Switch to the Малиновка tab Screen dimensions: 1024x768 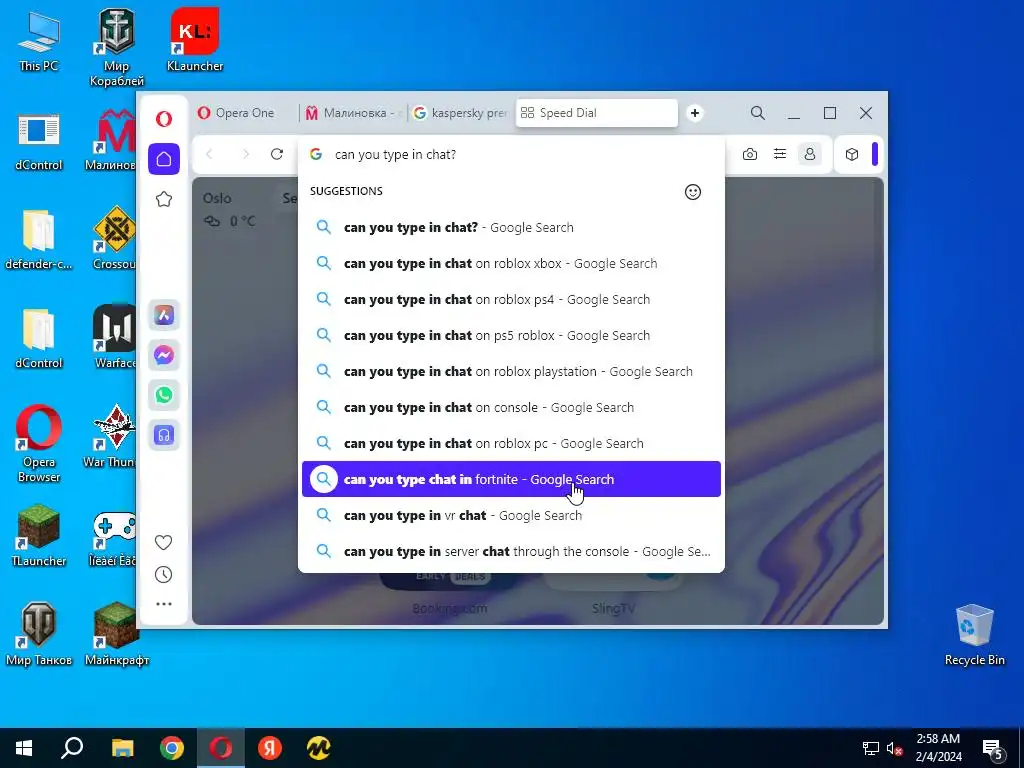coord(353,113)
